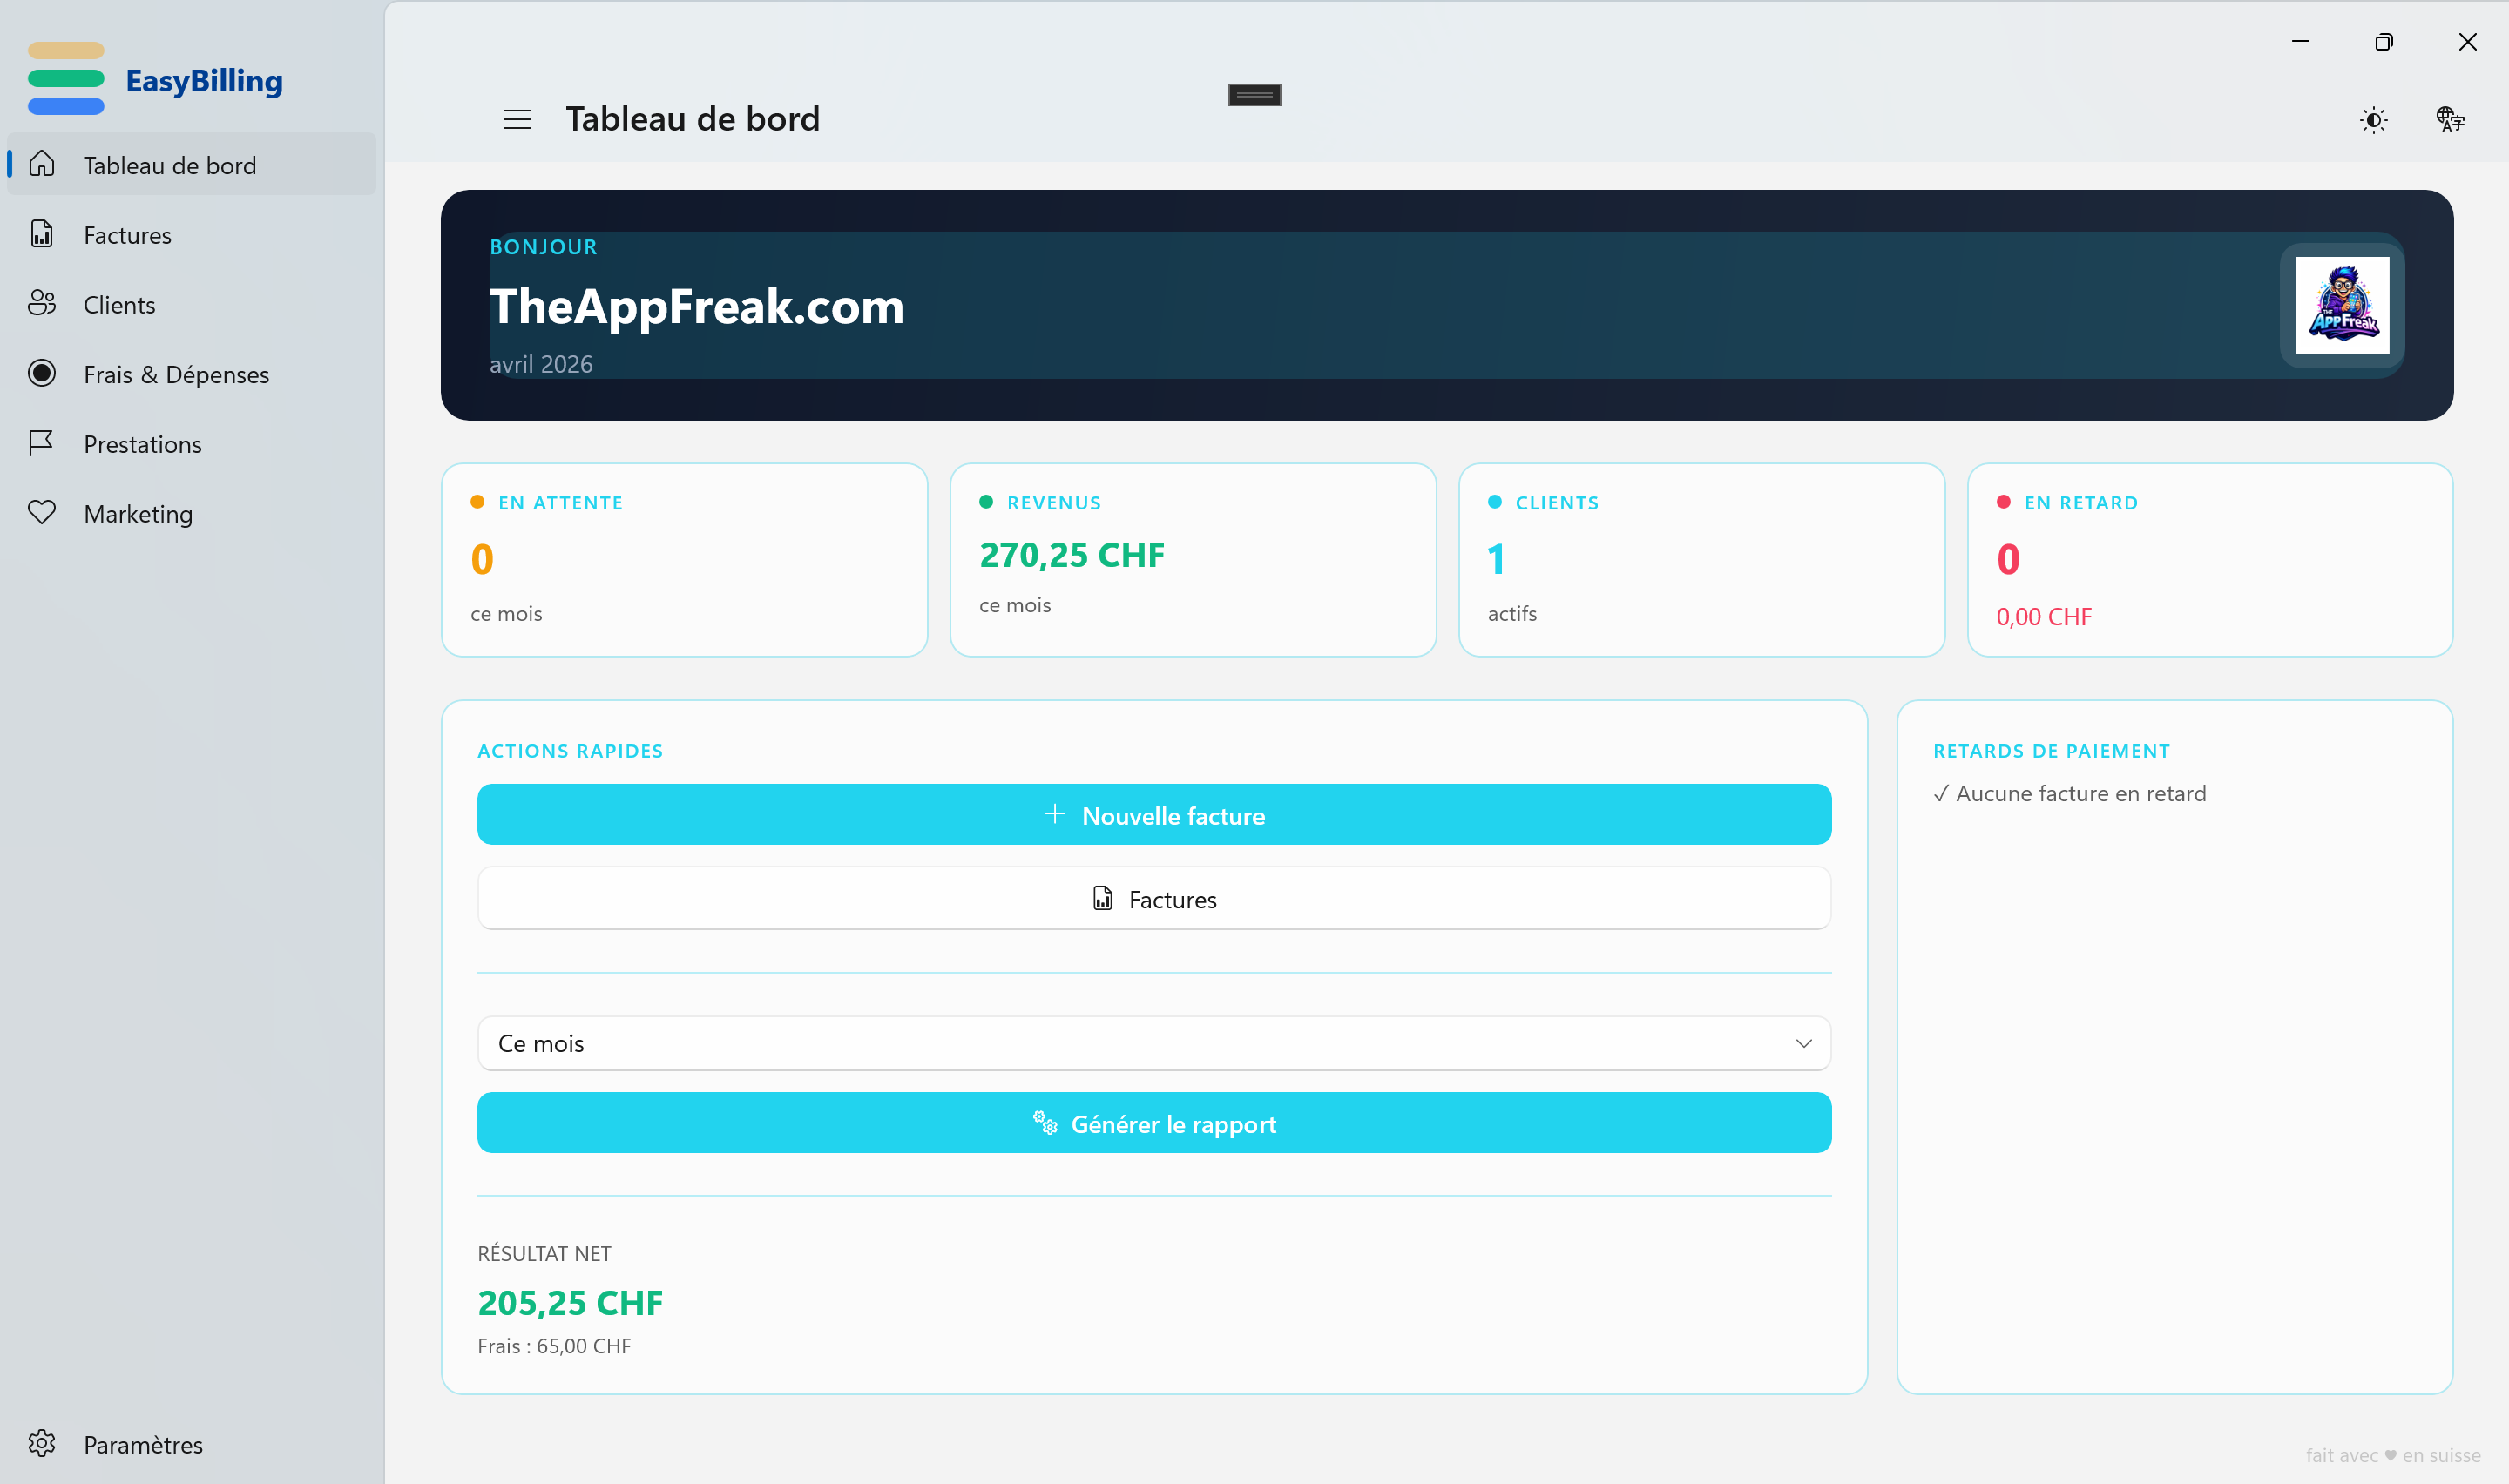Open Paramètres with the gear icon
The height and width of the screenshot is (1484, 2509).
[42, 1443]
